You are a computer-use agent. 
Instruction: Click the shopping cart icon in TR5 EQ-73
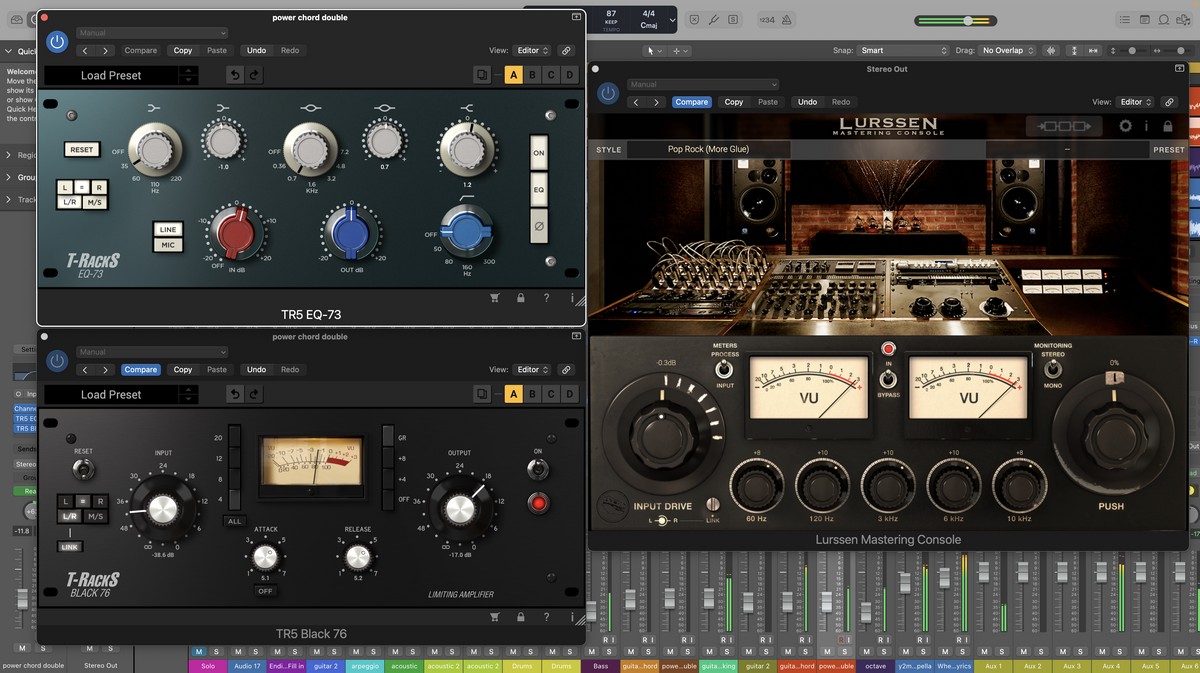coord(495,298)
